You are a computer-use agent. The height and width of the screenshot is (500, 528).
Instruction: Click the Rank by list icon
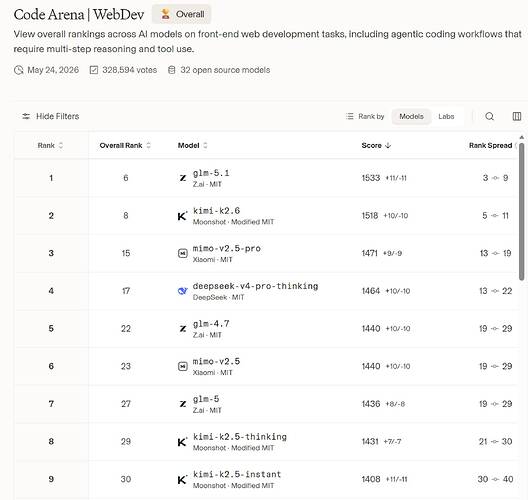tap(350, 116)
